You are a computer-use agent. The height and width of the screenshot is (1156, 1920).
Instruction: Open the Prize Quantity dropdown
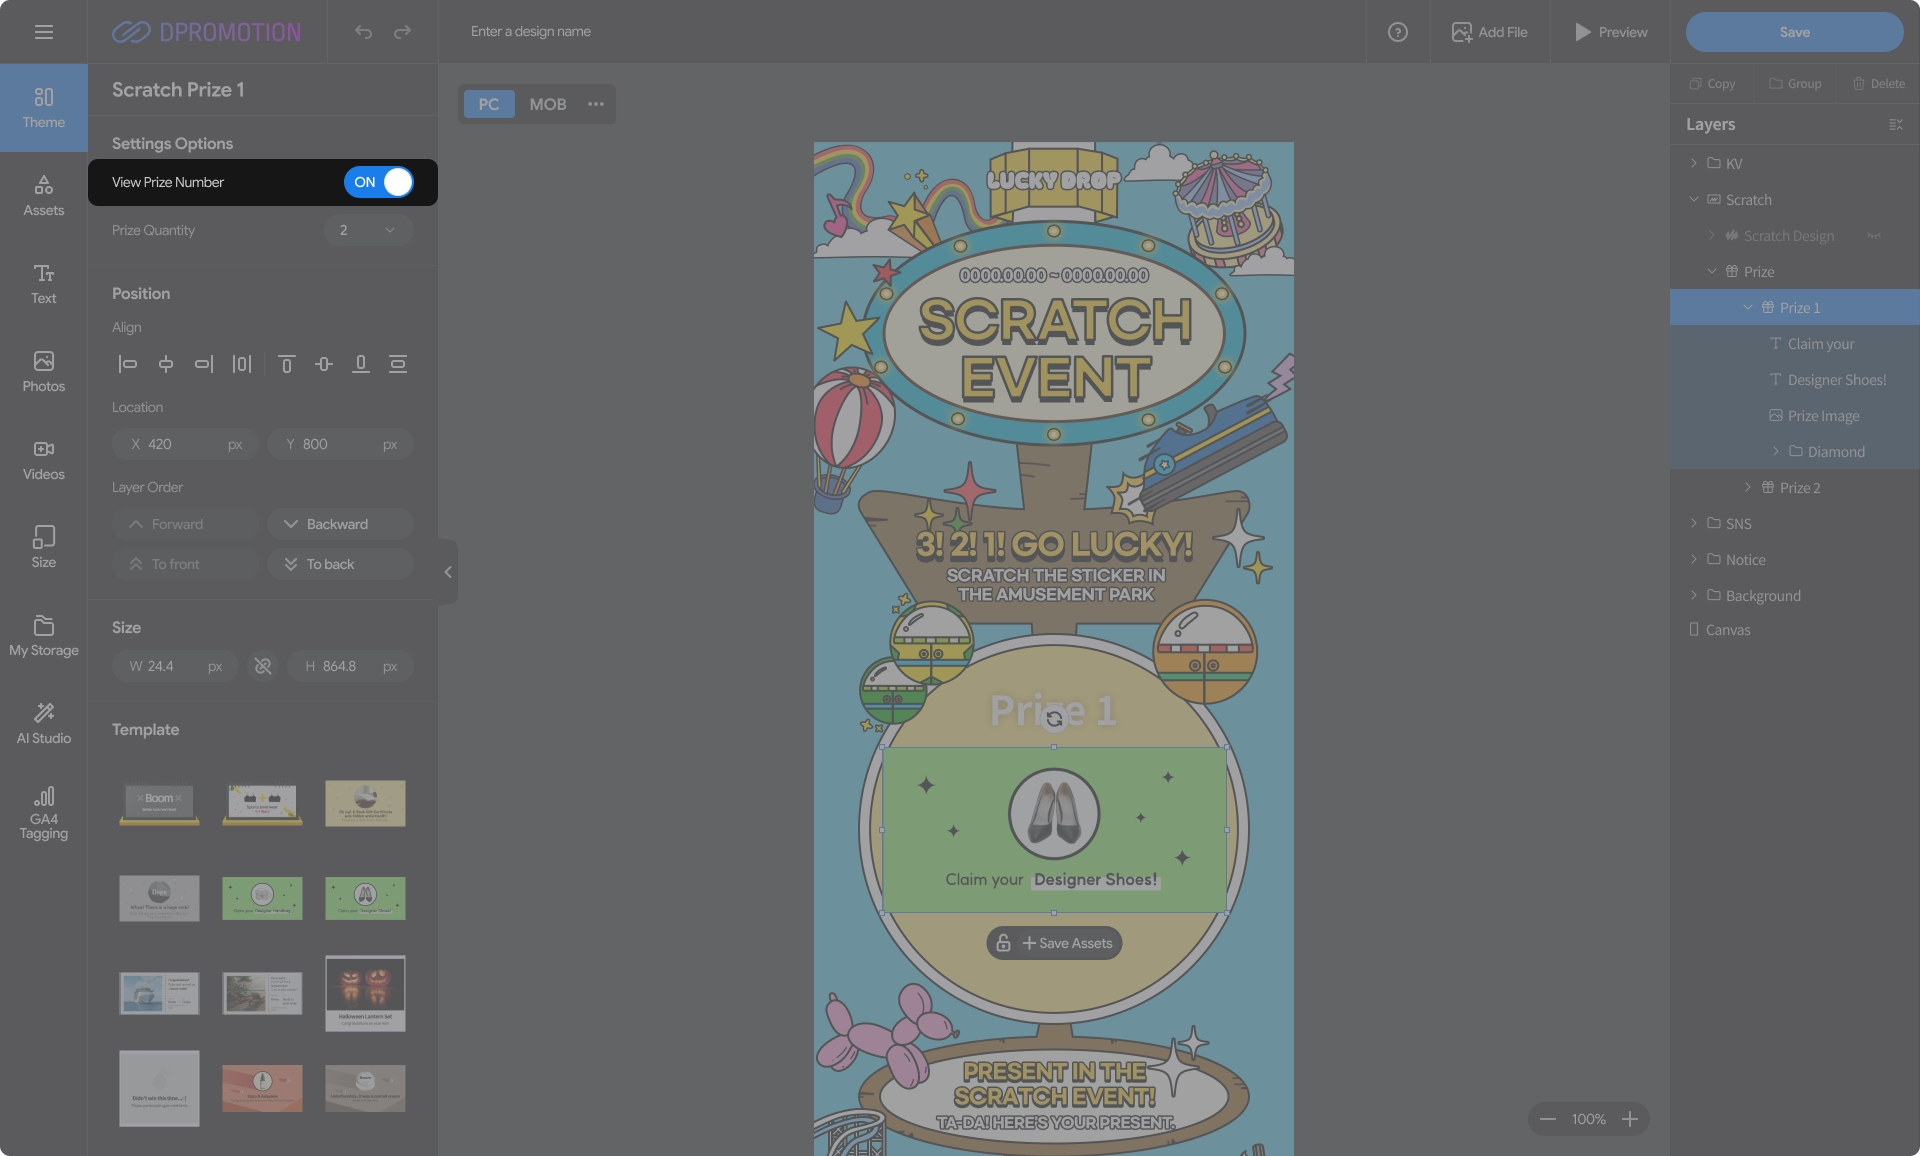[x=368, y=230]
